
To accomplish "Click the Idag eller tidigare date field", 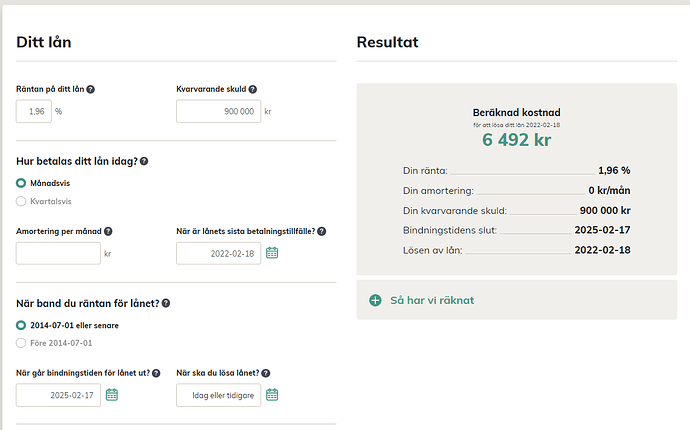I will click(x=218, y=395).
